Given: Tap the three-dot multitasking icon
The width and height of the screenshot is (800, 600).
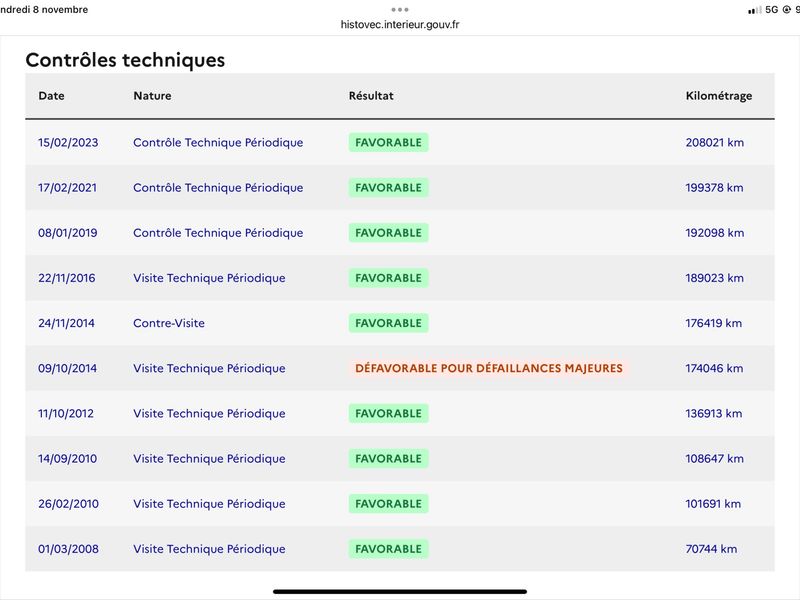Looking at the screenshot, I should click(x=399, y=10).
